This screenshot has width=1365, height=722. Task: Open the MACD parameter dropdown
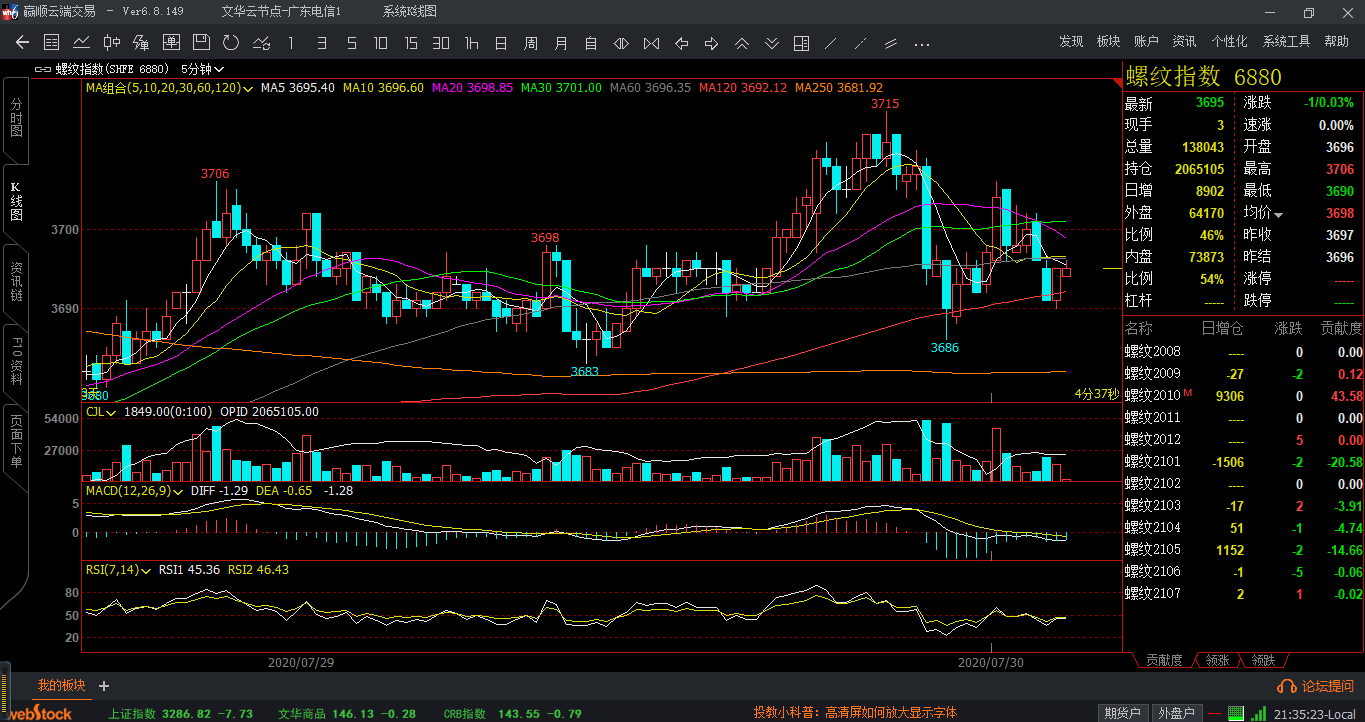179,491
